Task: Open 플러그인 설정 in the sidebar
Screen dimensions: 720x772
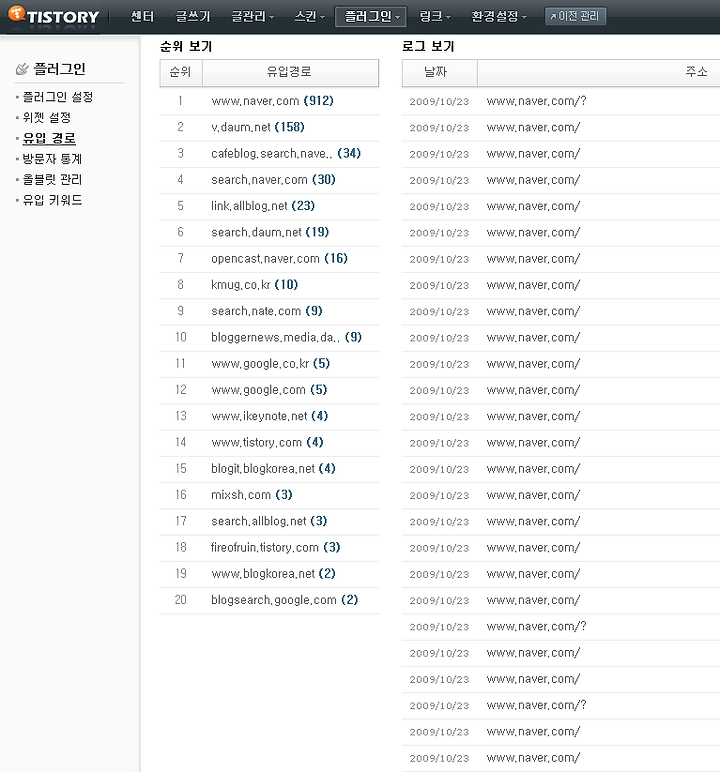Action: coord(58,96)
